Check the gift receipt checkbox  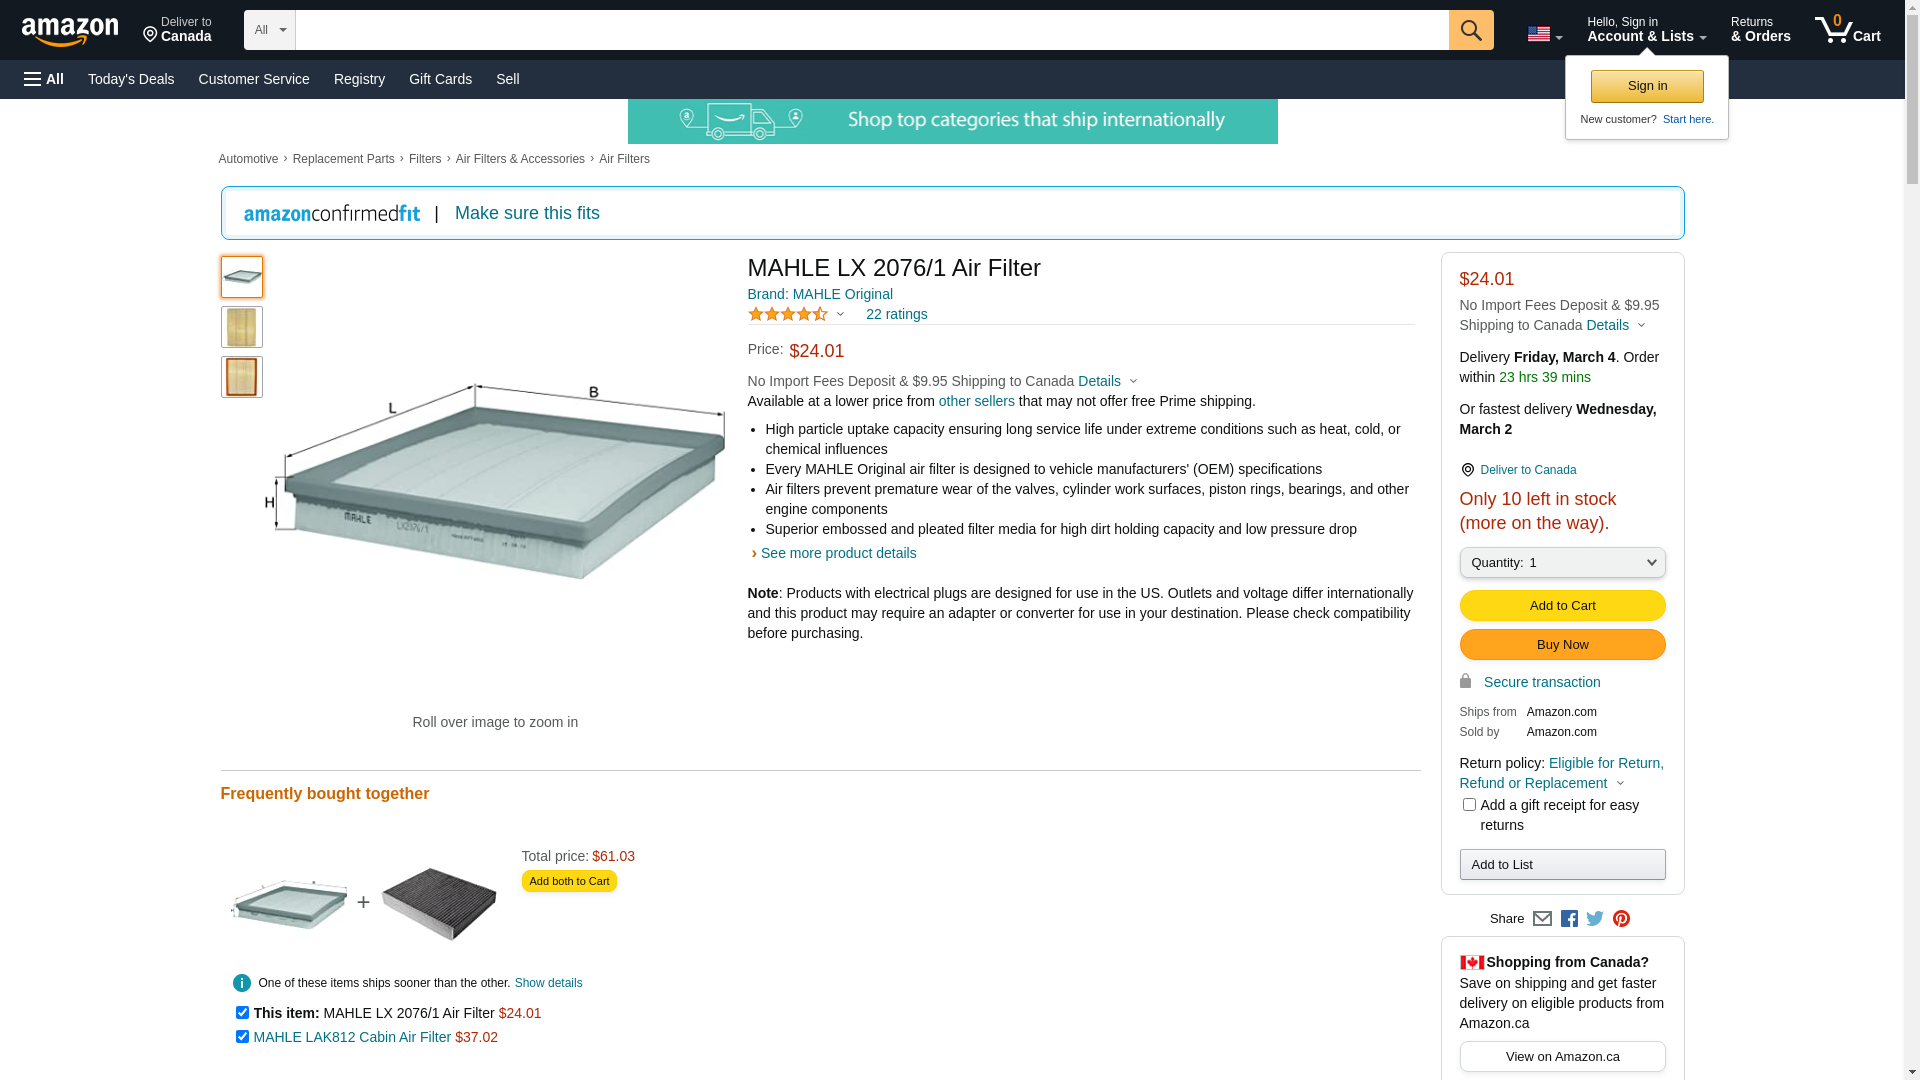point(1469,805)
